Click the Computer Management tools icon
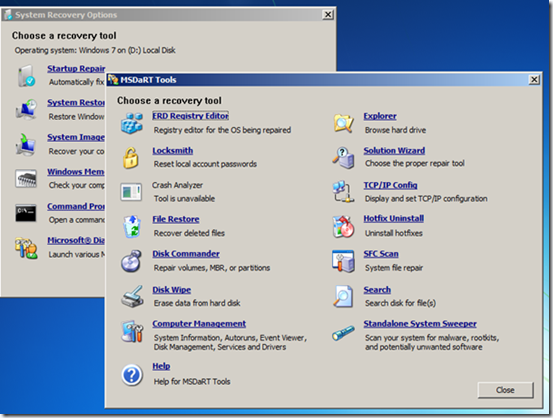 pyautogui.click(x=132, y=331)
